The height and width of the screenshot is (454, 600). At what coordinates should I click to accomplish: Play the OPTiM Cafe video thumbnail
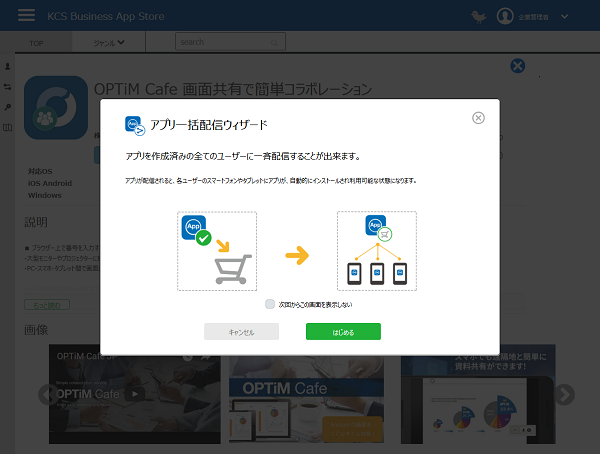coord(135,394)
